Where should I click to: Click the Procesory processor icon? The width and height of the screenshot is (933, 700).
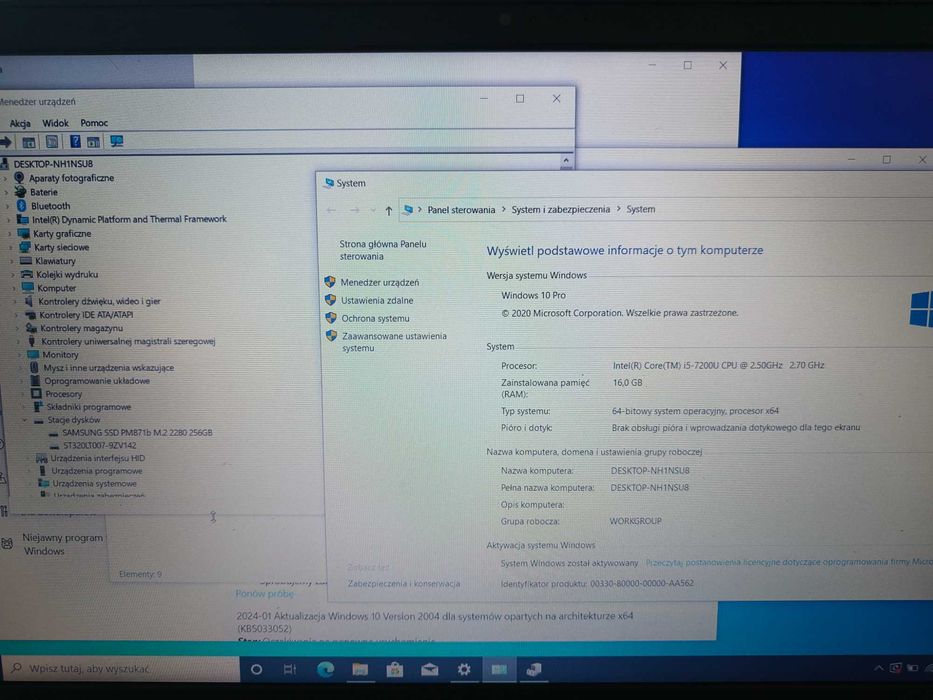coord(36,393)
